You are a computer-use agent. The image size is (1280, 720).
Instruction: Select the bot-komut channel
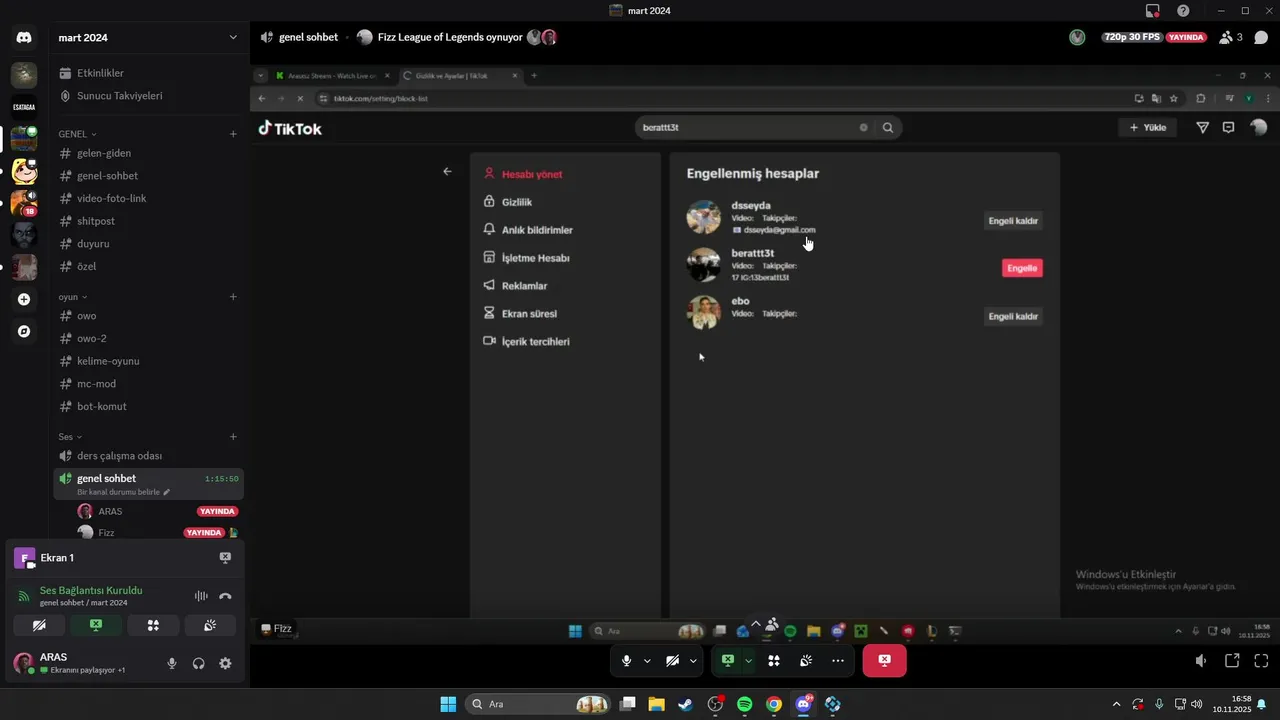pos(148,407)
